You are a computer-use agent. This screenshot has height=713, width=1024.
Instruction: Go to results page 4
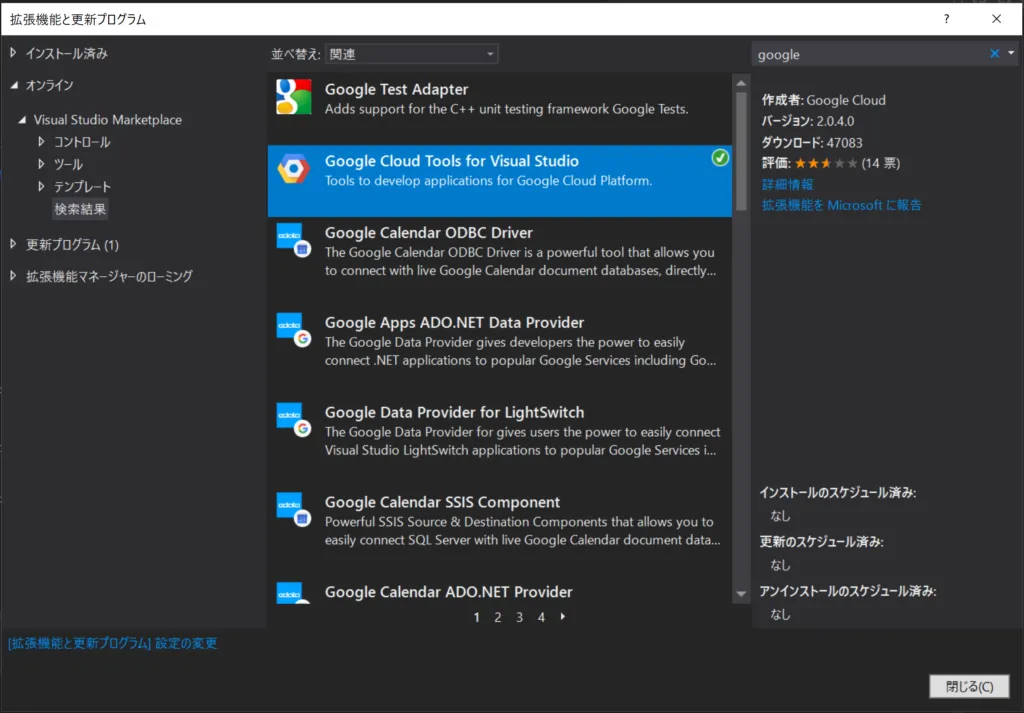coord(541,617)
